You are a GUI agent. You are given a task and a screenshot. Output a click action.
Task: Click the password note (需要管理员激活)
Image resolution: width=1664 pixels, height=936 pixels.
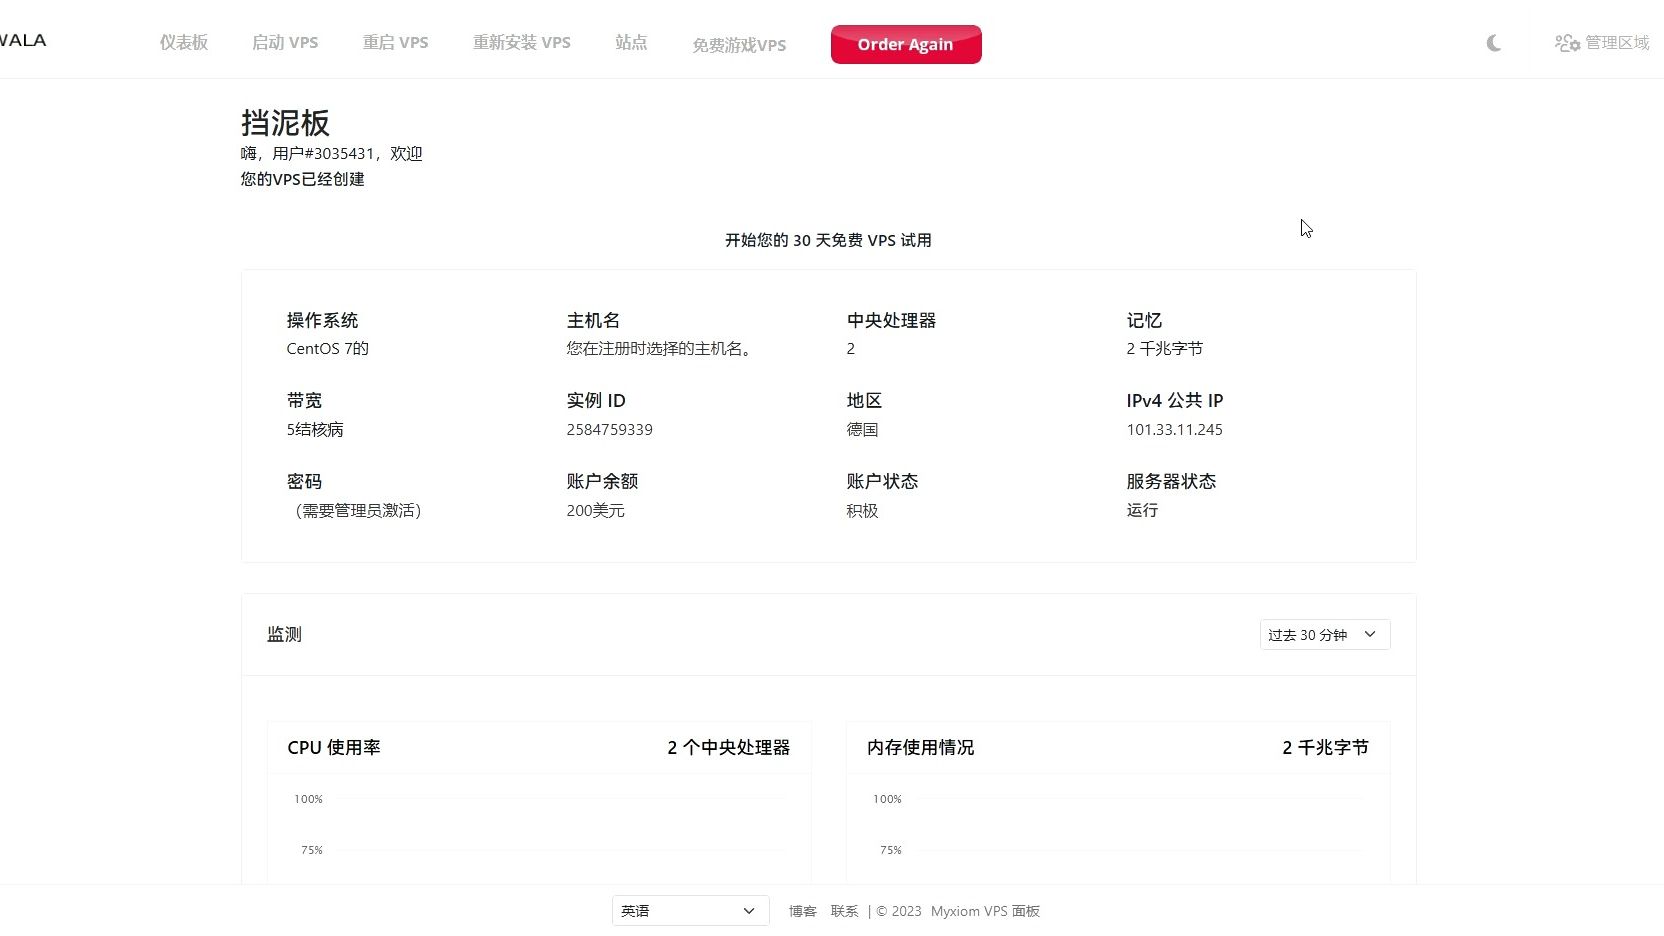tap(358, 510)
